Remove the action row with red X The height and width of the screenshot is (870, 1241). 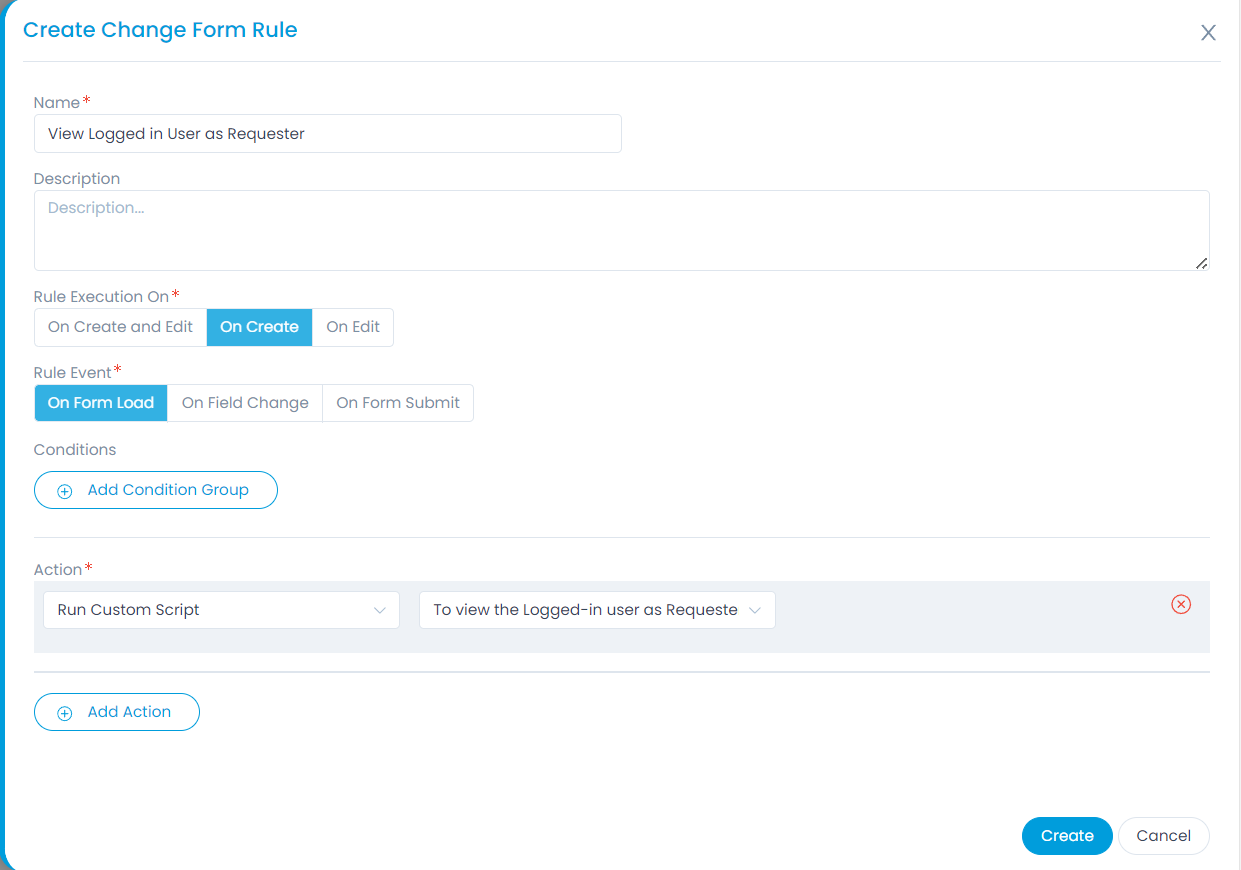1181,604
